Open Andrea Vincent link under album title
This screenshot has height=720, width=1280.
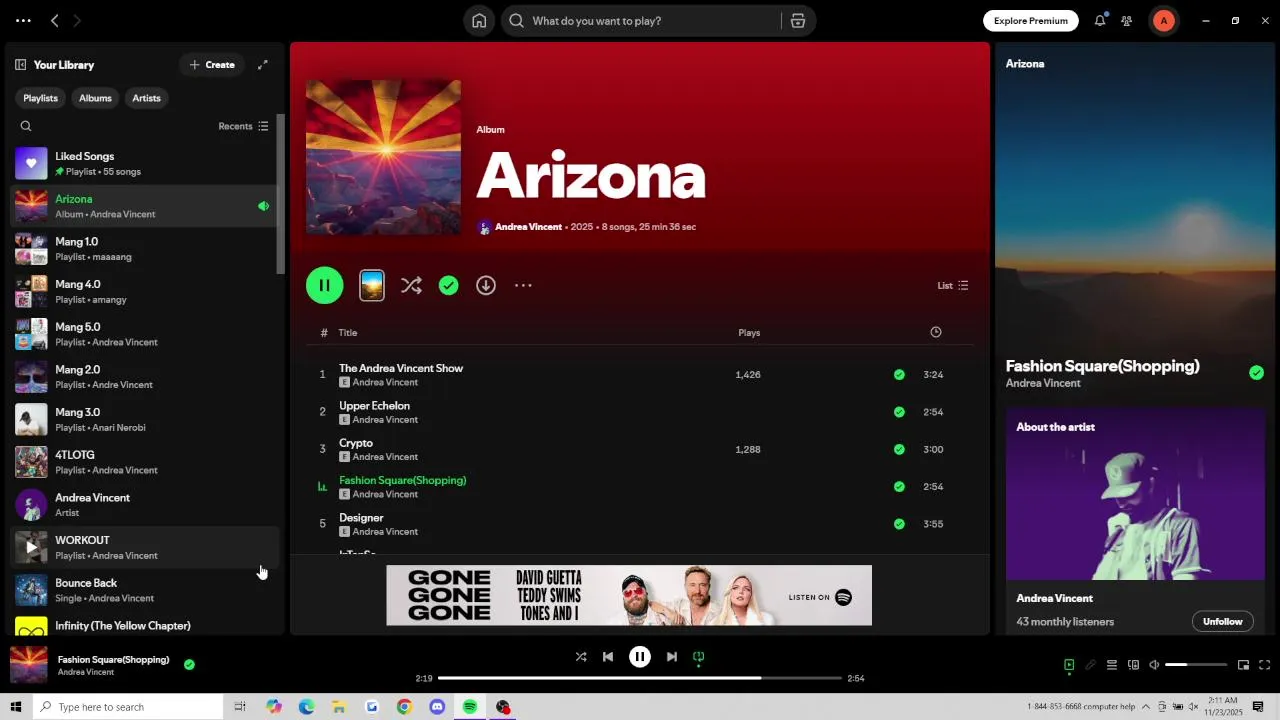[528, 227]
